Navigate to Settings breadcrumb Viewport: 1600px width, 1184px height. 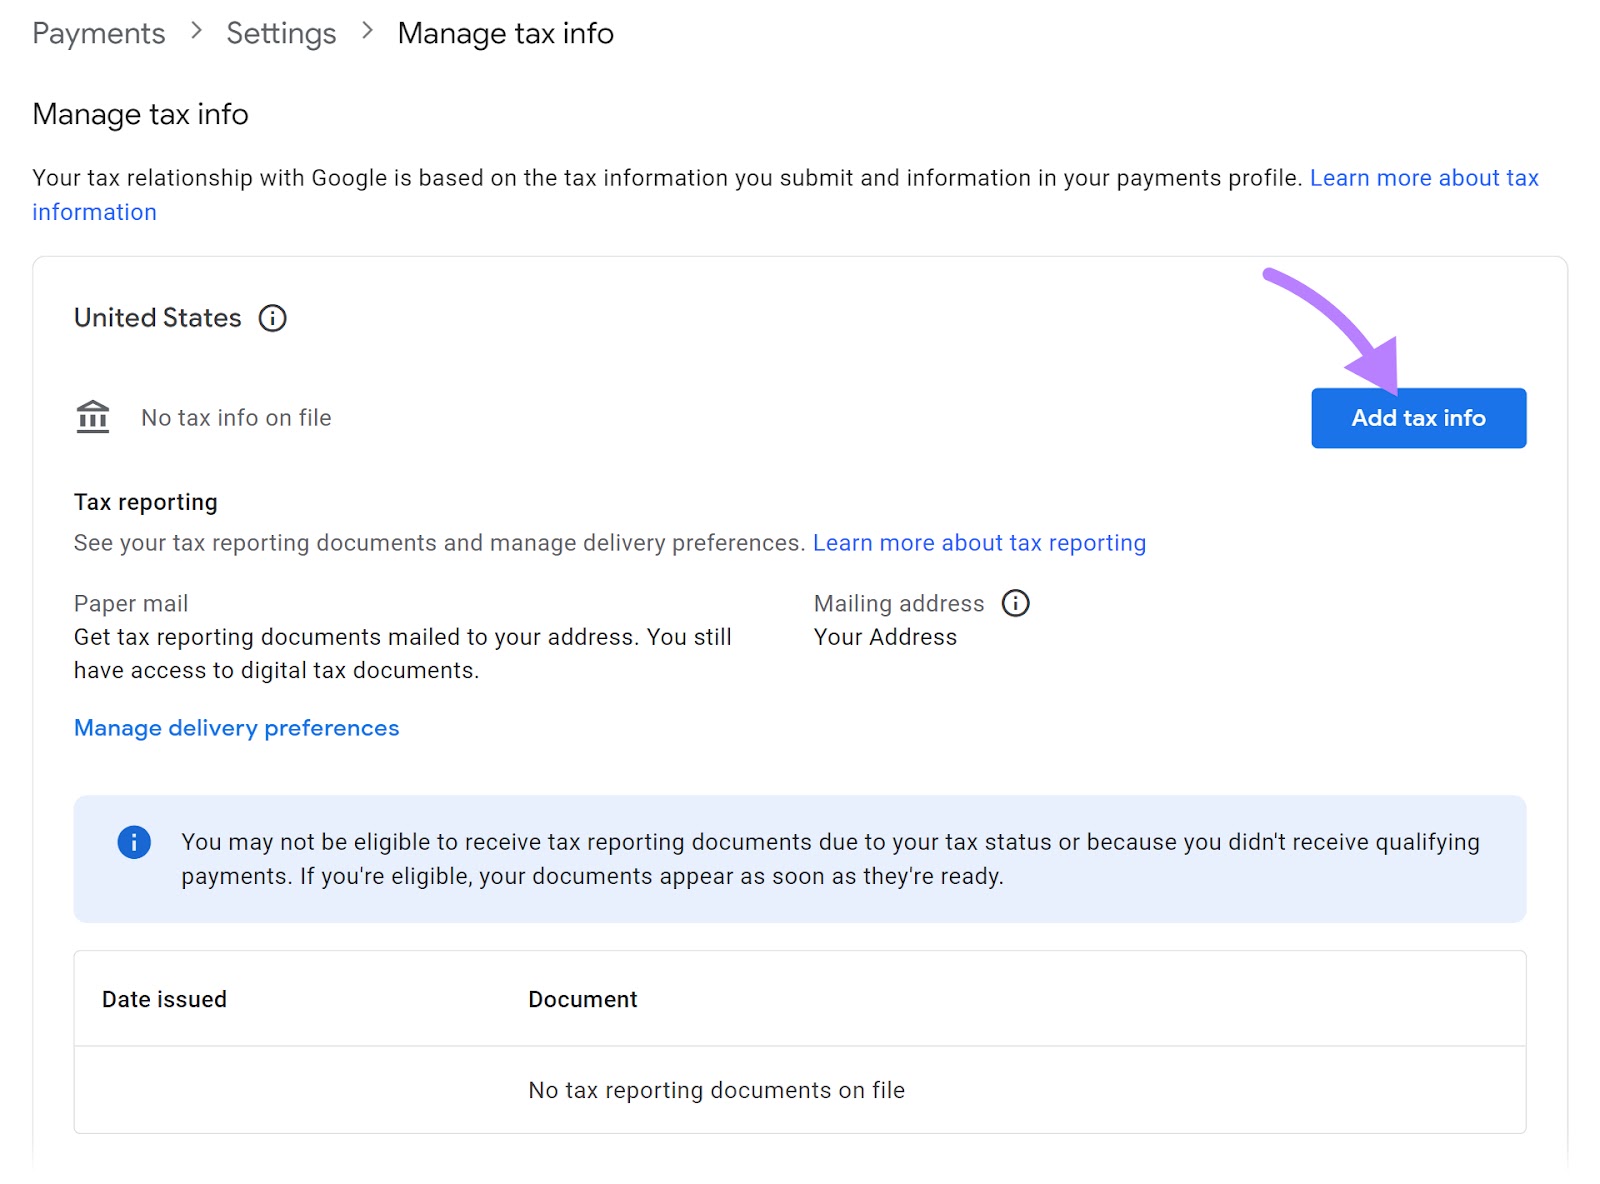(281, 33)
